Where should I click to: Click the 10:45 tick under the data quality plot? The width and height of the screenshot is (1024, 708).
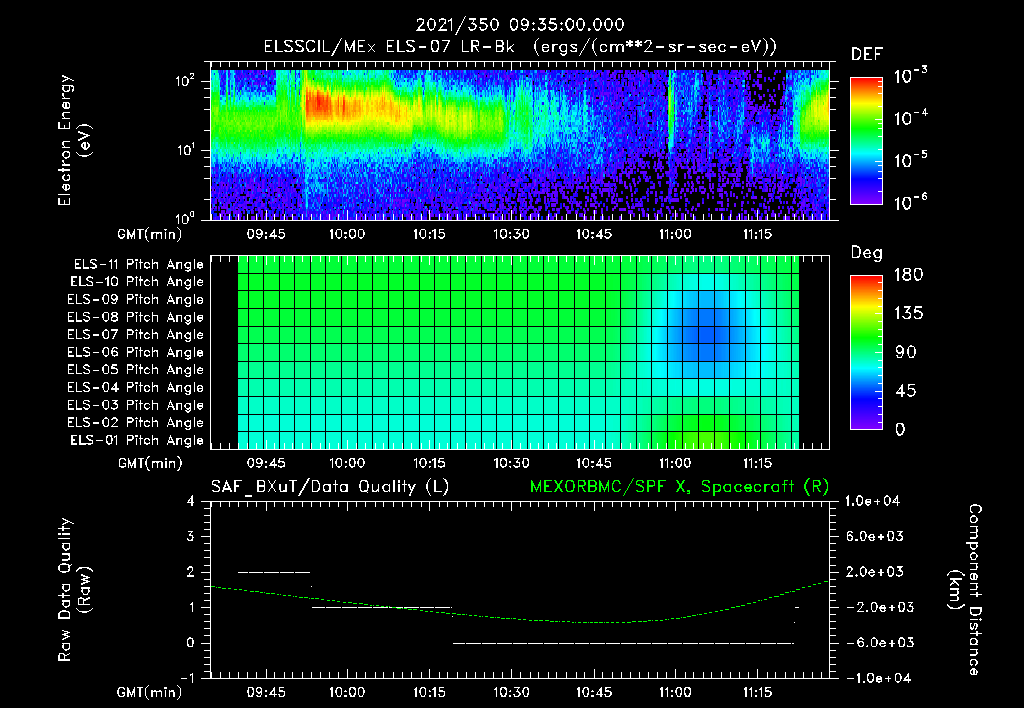click(x=594, y=692)
